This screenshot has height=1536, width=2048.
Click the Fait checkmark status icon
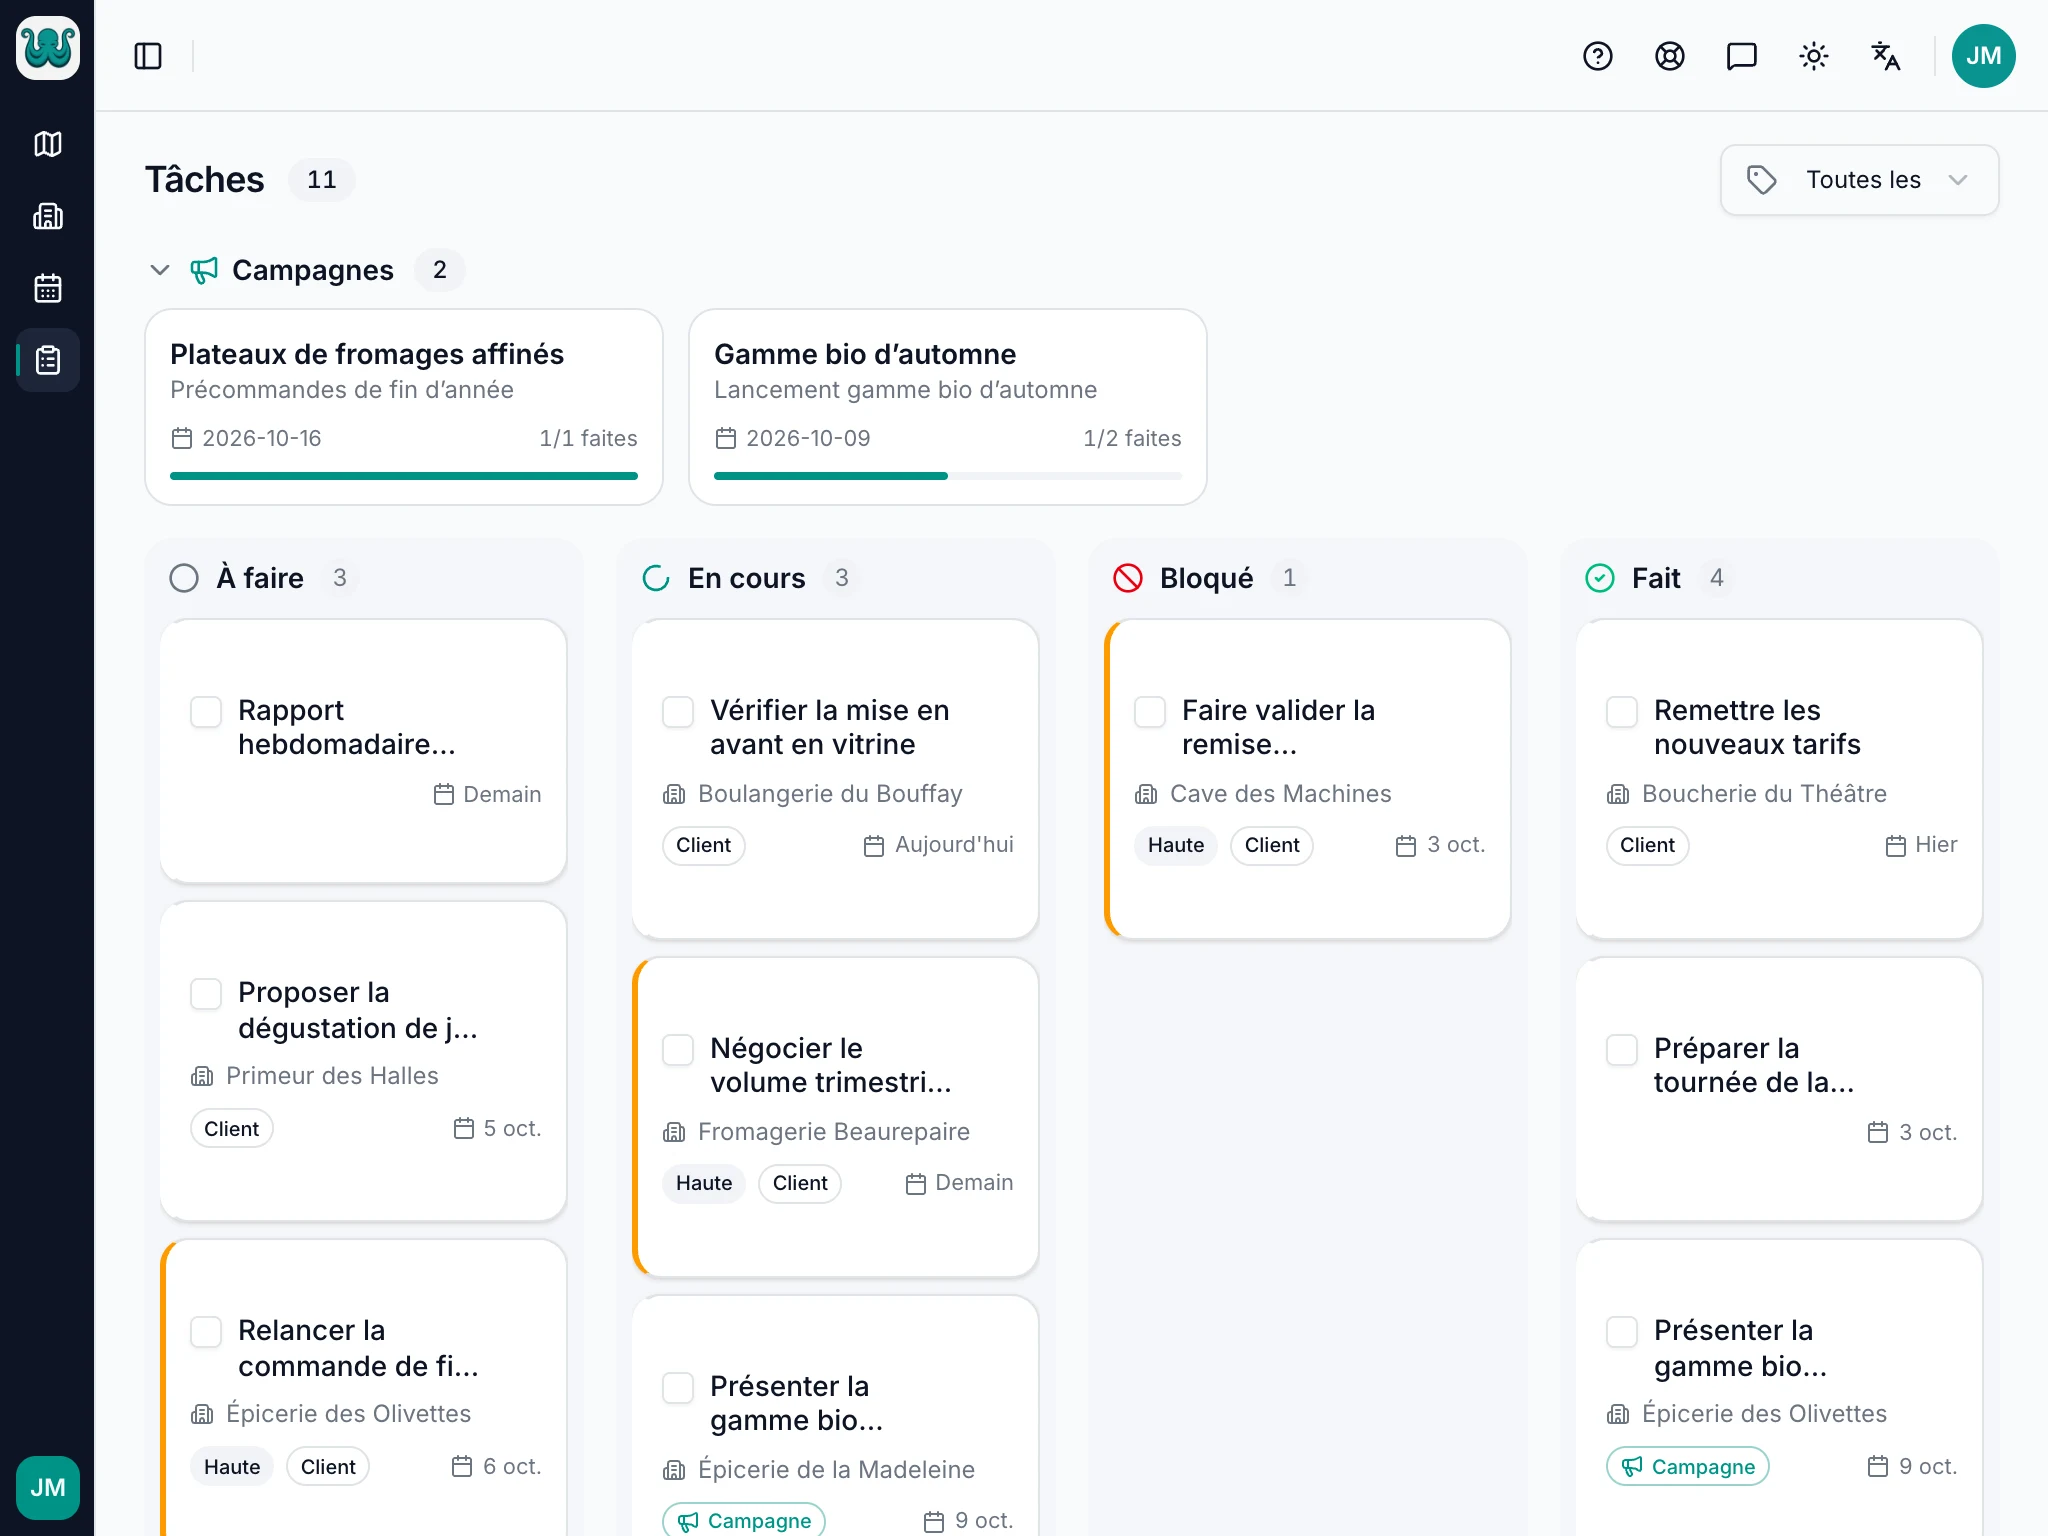[1600, 578]
